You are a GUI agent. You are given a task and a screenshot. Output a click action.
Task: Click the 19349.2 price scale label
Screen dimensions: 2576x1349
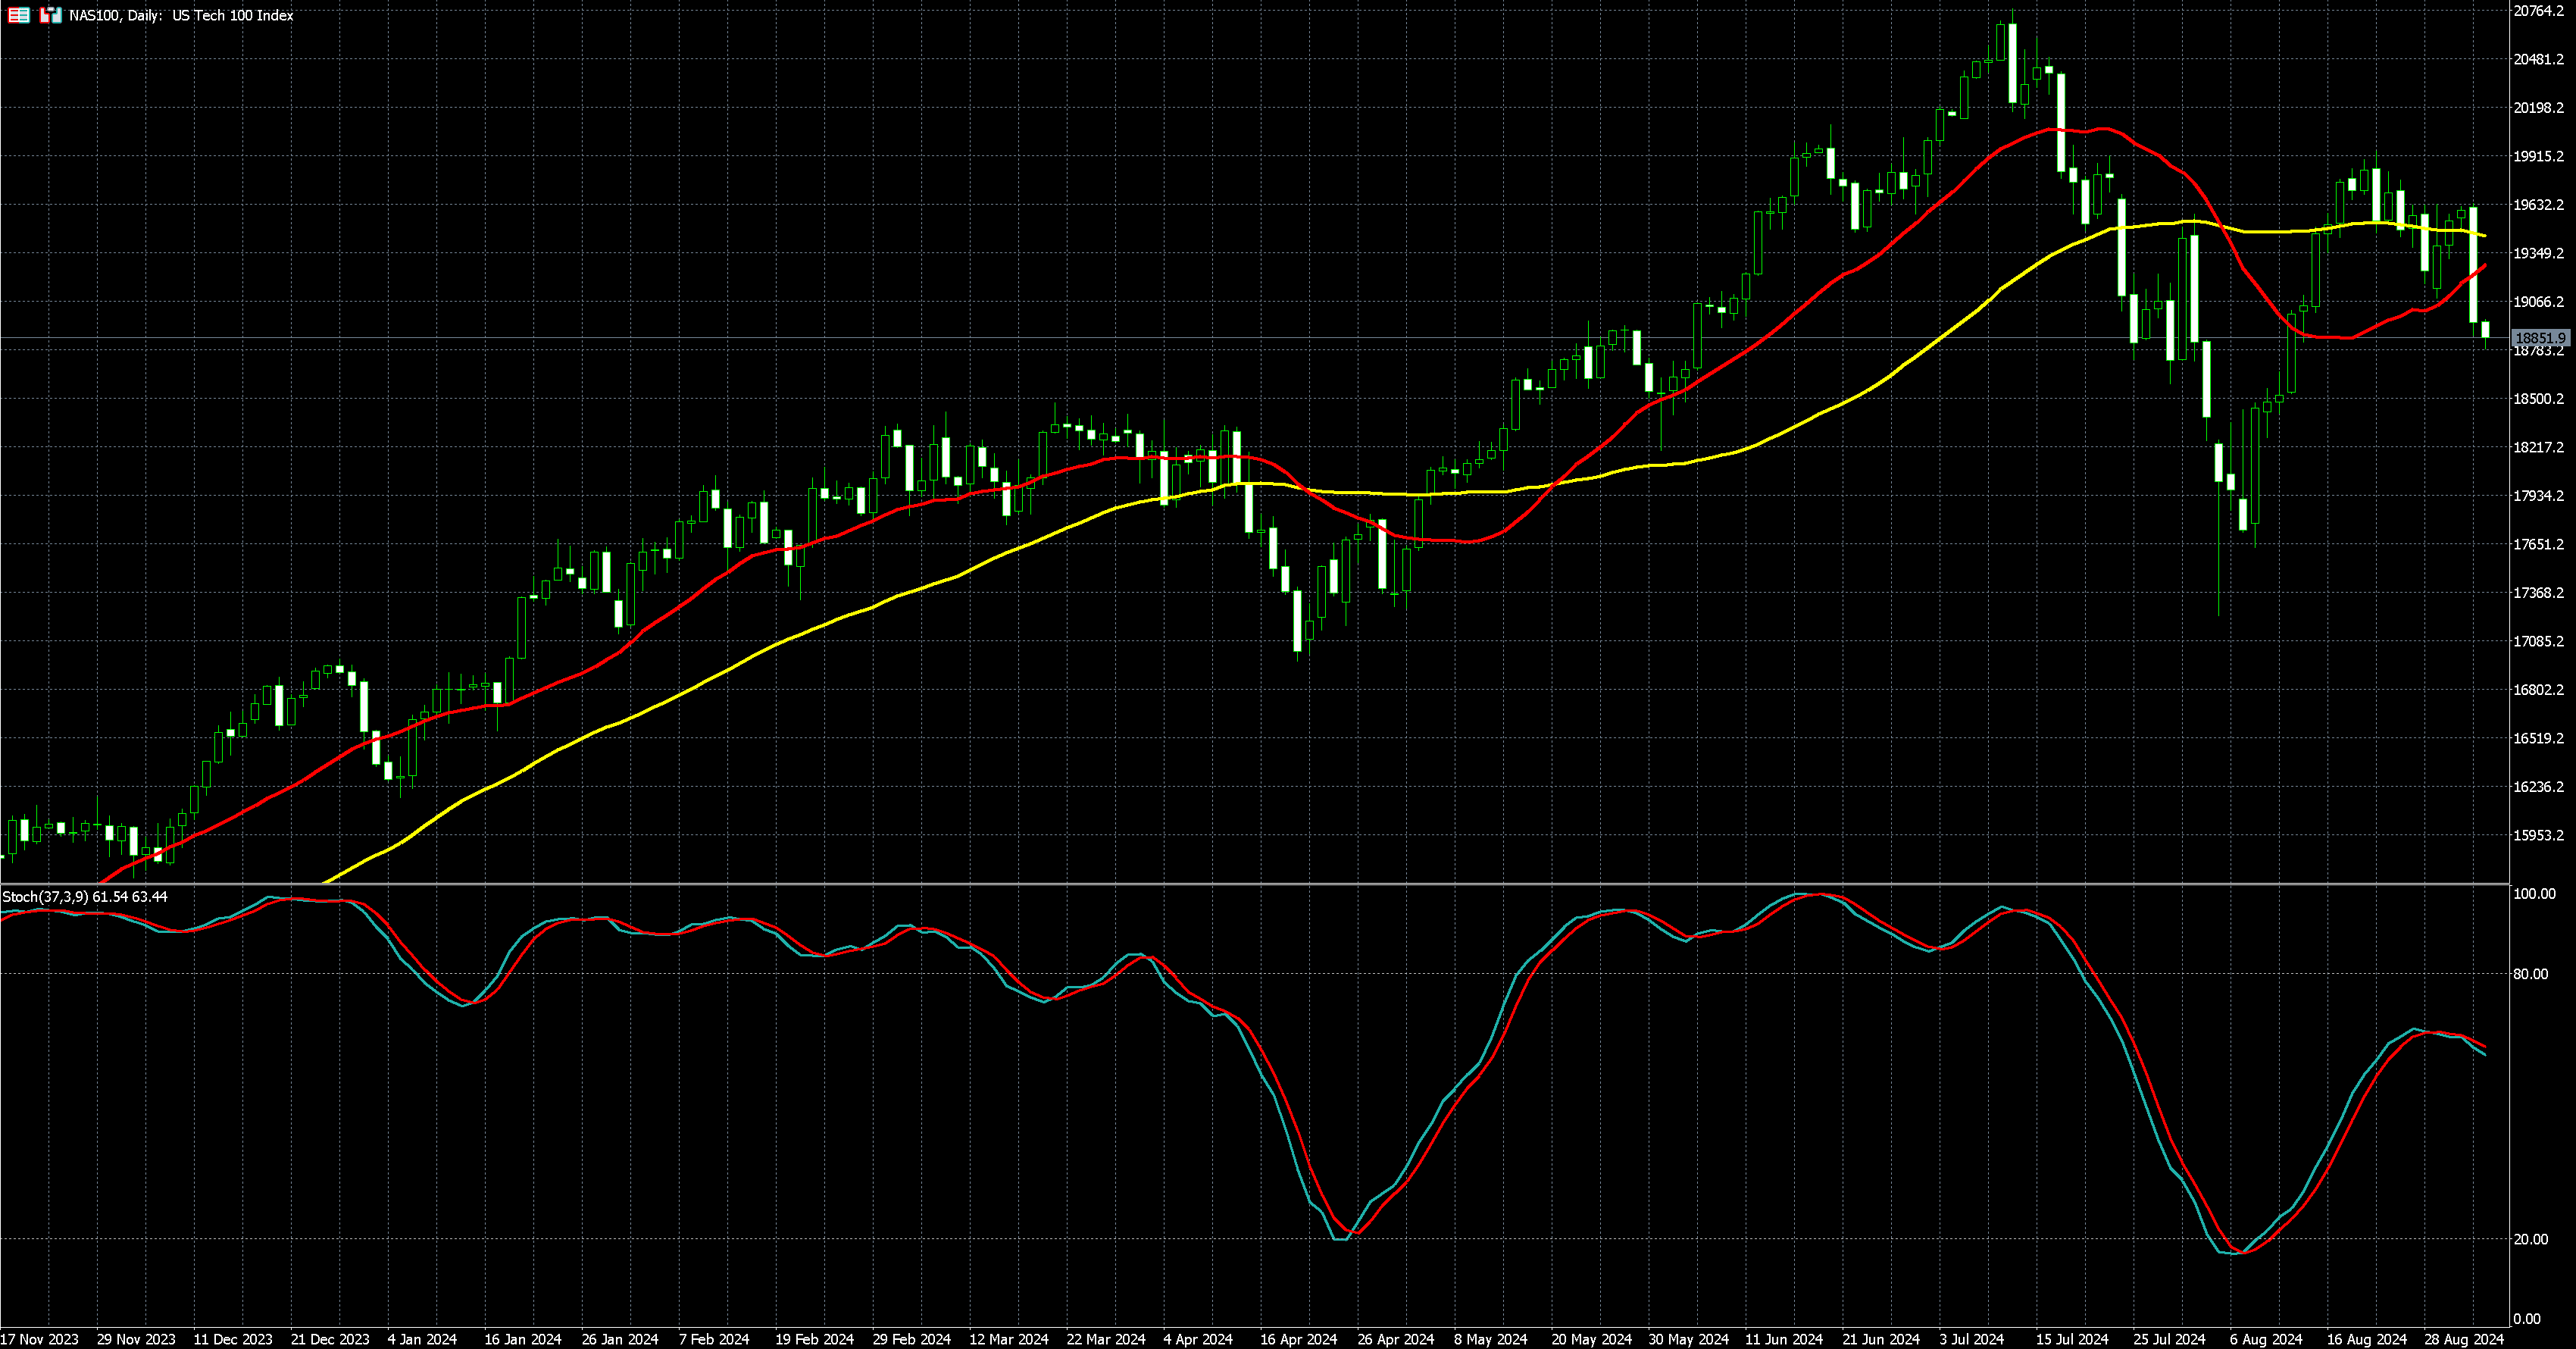pyautogui.click(x=2539, y=253)
